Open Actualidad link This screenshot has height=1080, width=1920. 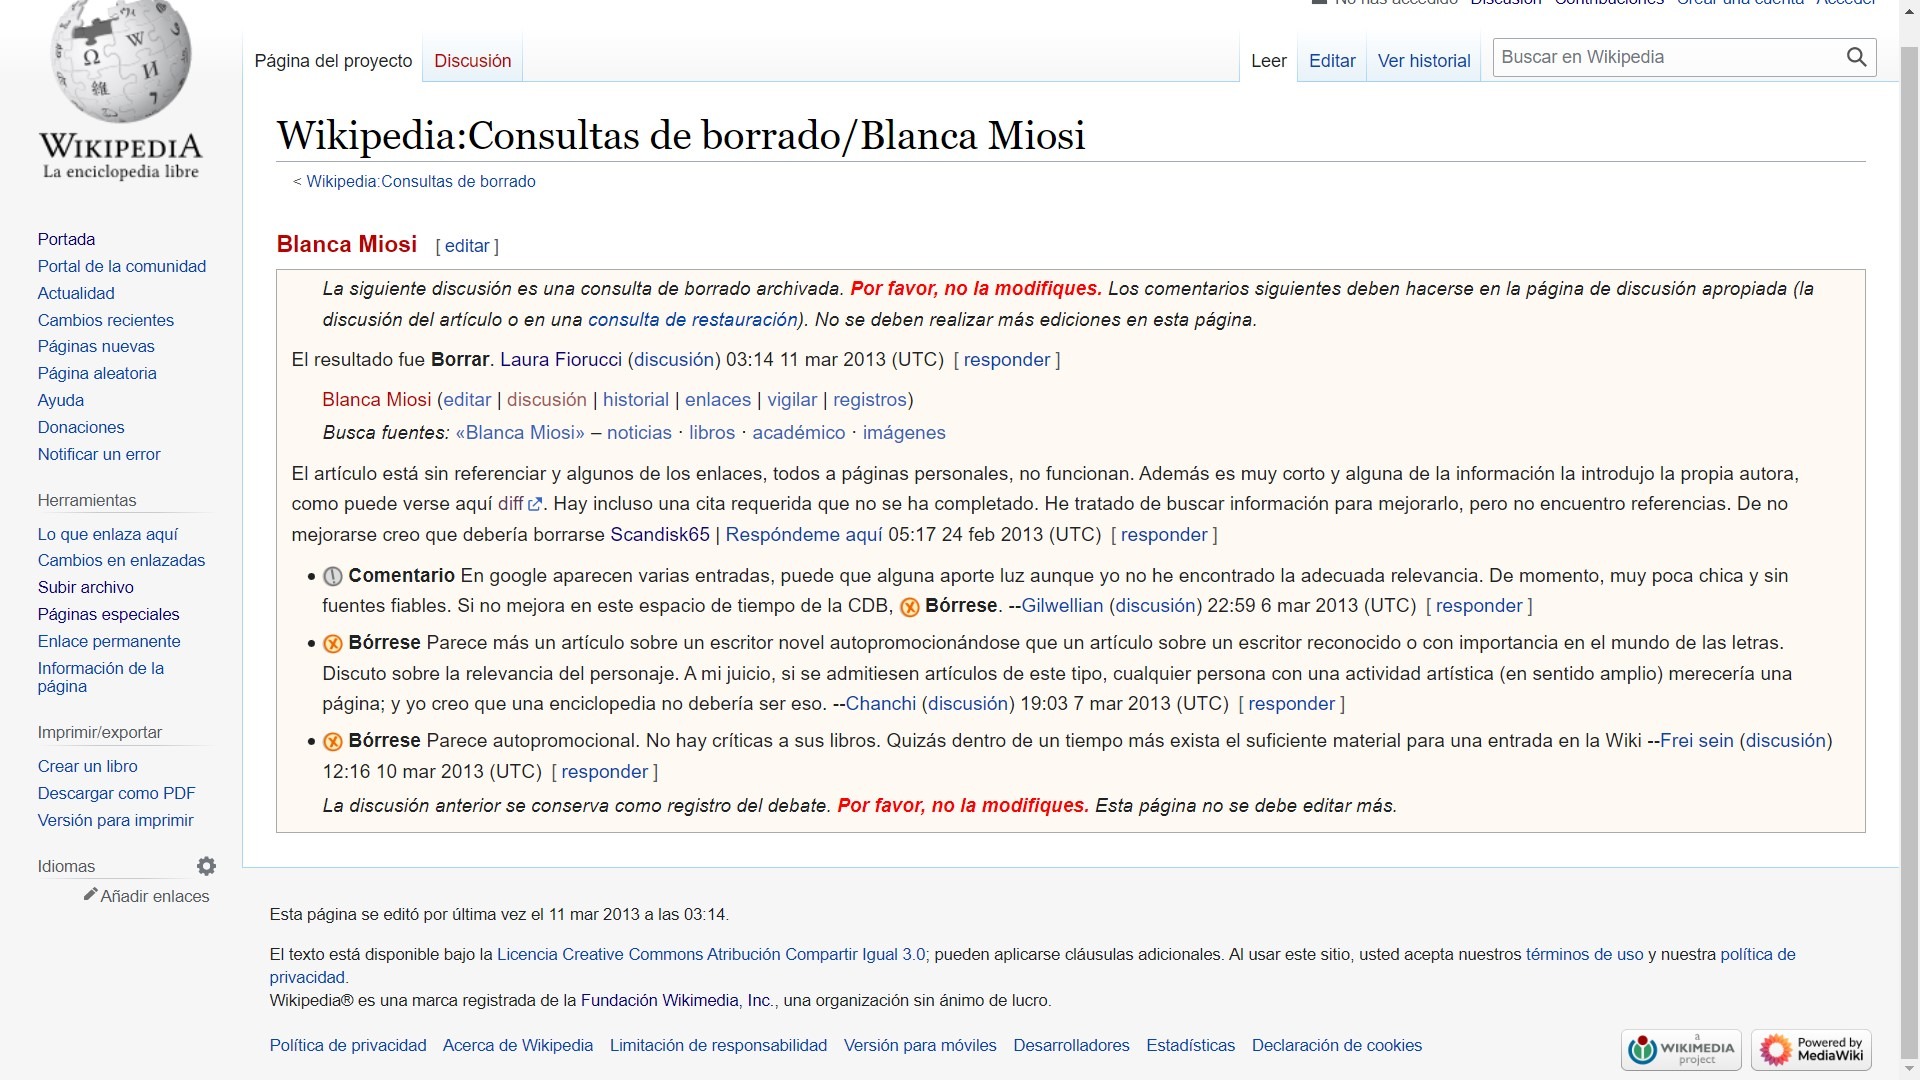(x=76, y=293)
